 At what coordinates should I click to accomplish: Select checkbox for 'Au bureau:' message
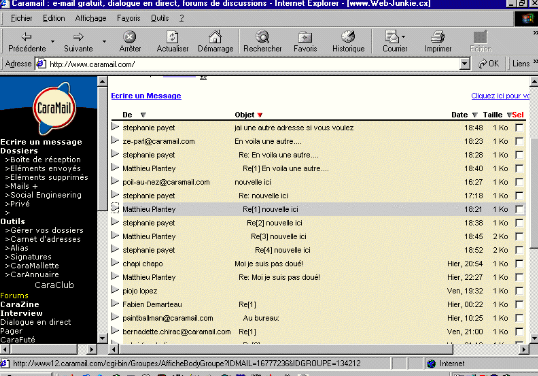pos(519,318)
